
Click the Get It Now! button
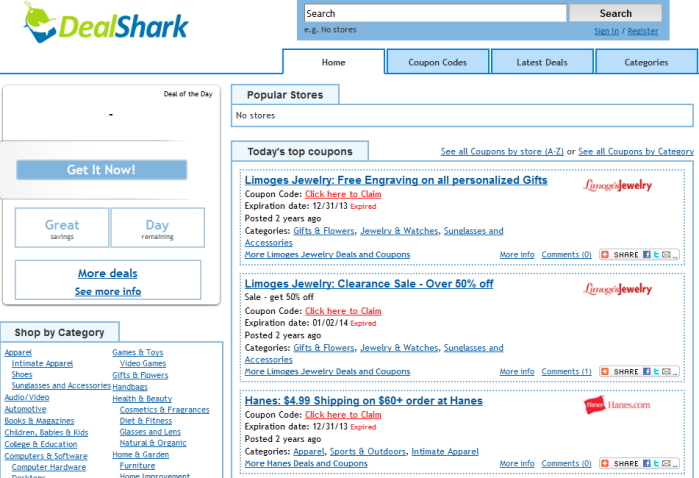102,170
